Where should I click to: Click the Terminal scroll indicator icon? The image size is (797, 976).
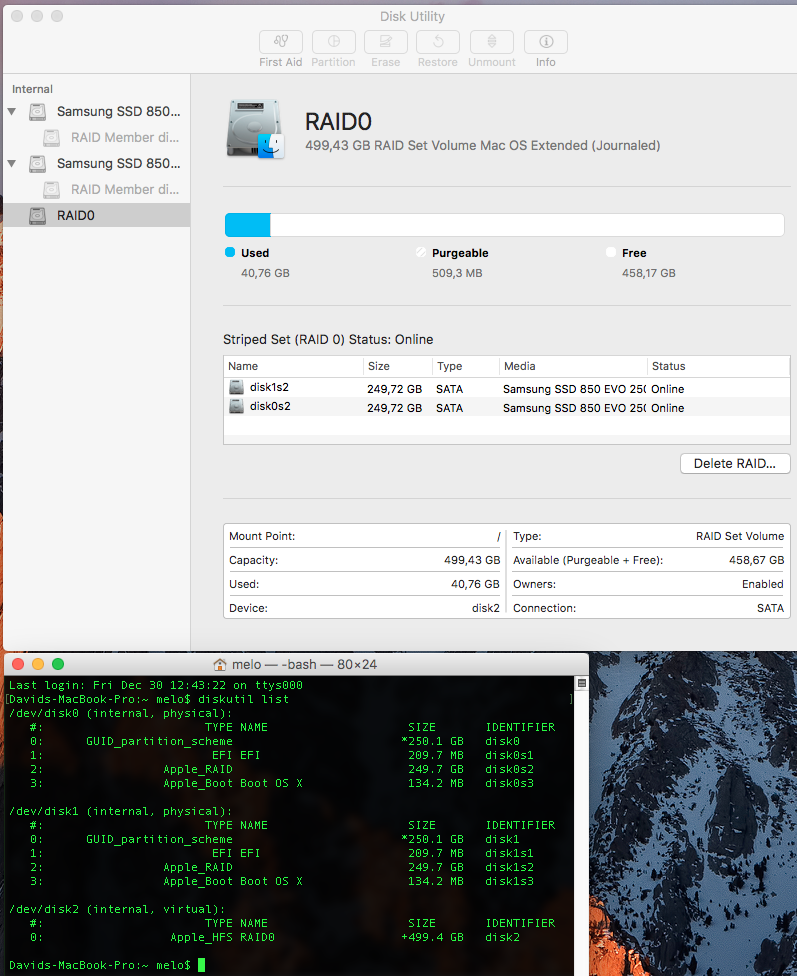tap(582, 683)
